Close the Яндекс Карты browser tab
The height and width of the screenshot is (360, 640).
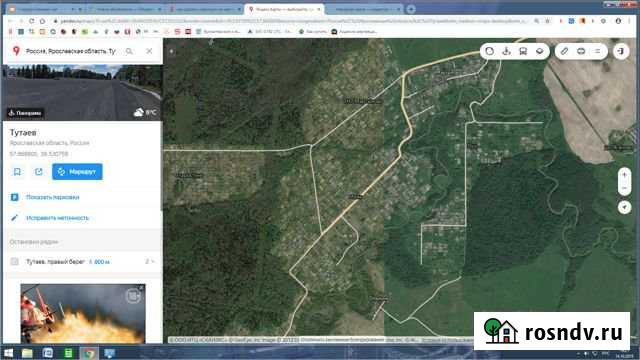[319, 9]
